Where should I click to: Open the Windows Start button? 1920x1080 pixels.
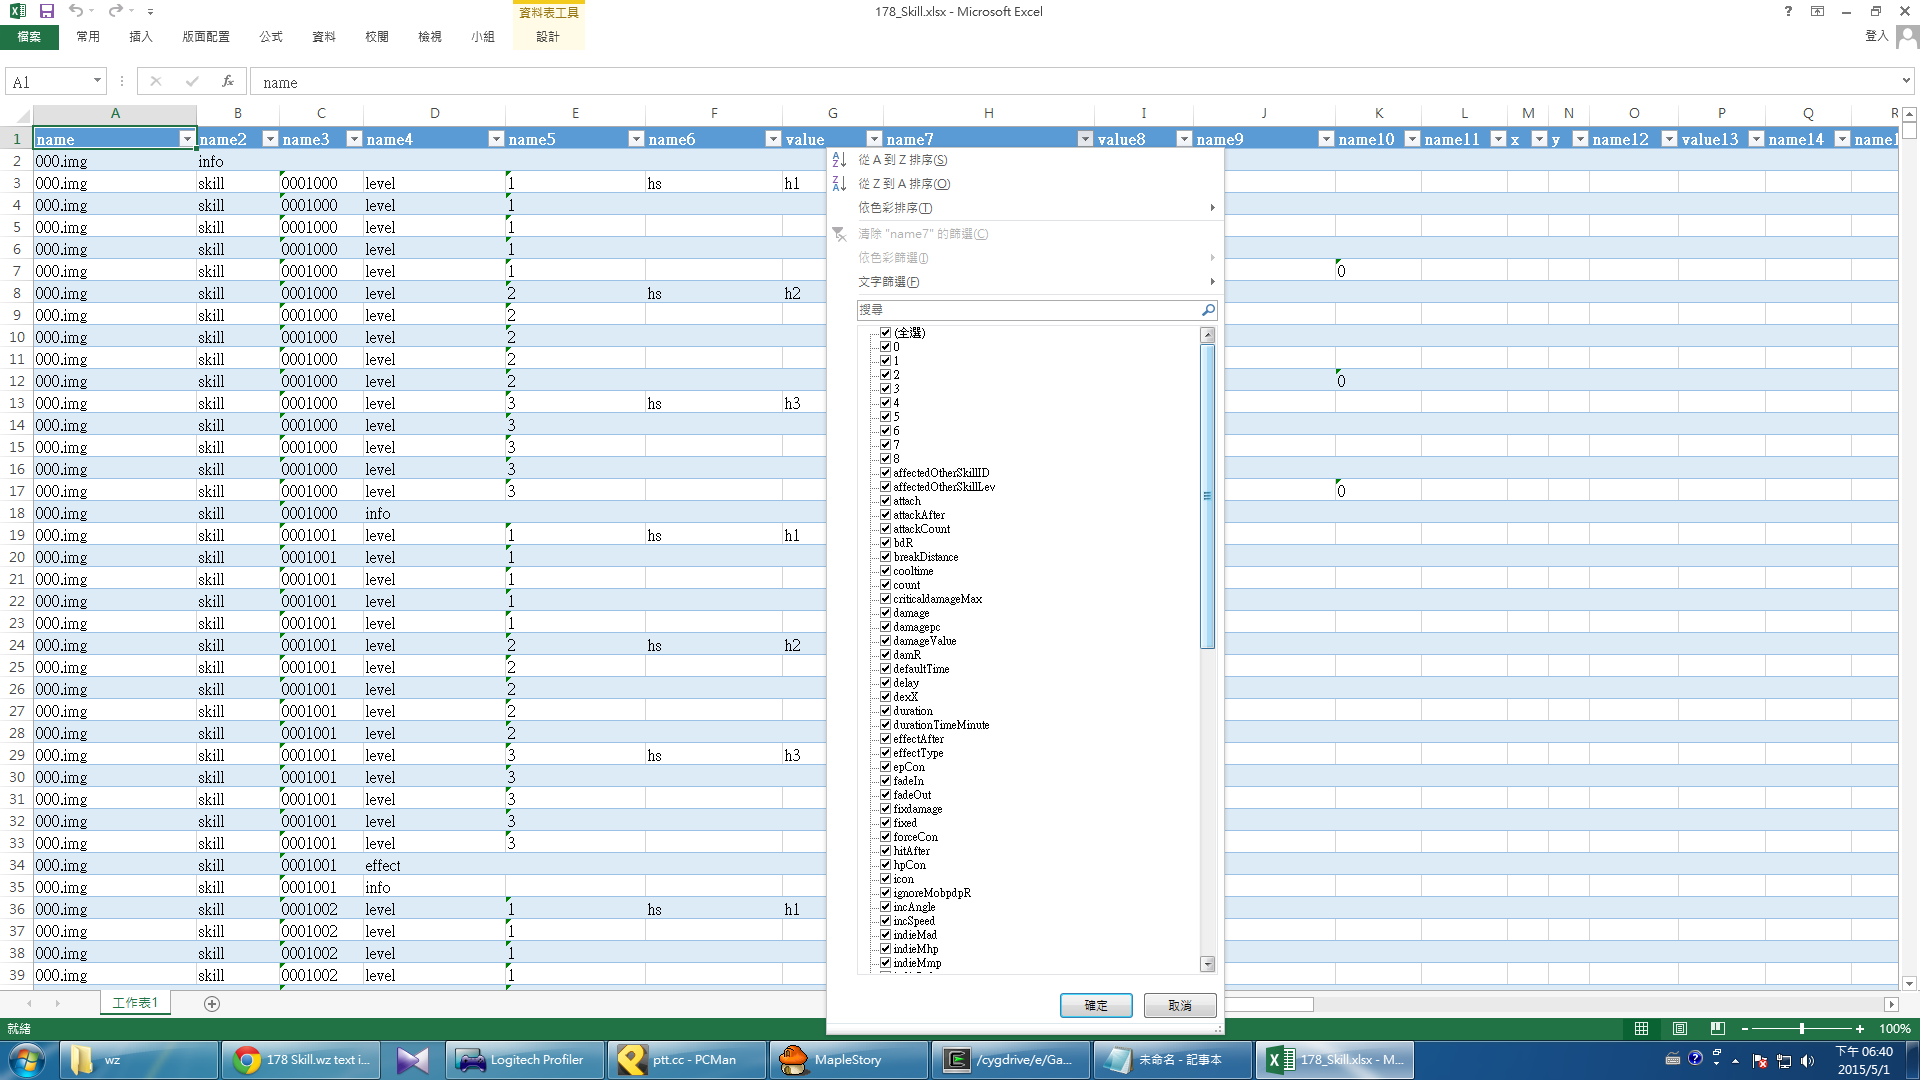point(27,1060)
